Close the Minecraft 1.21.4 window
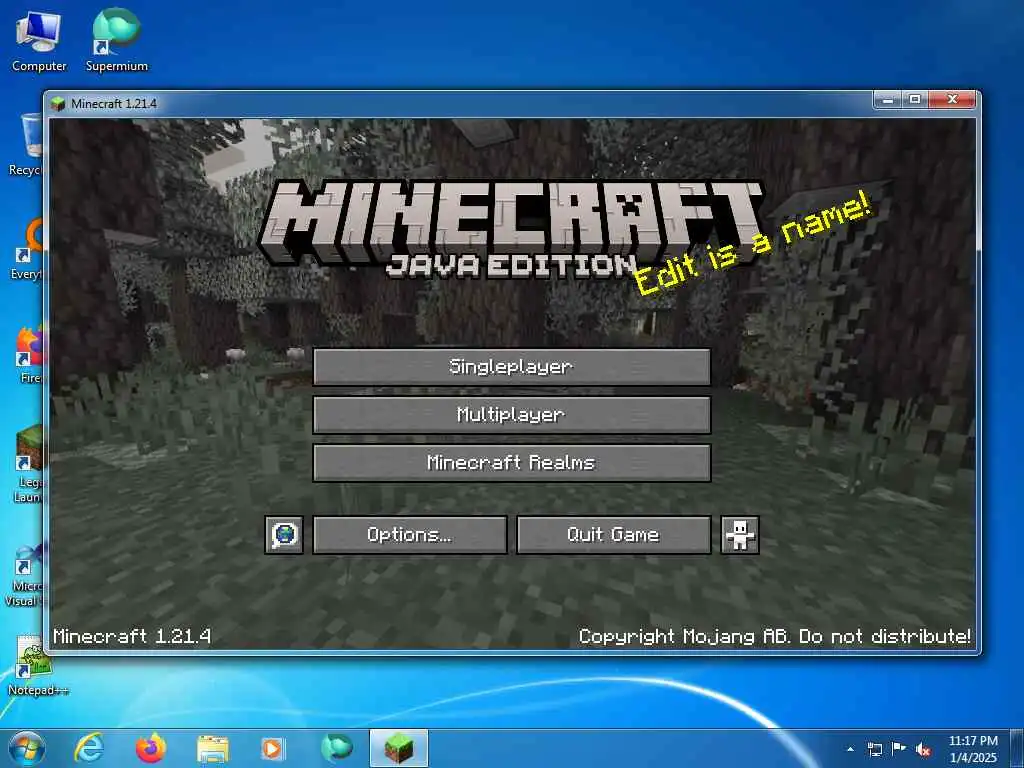This screenshot has width=1024, height=768. click(952, 99)
